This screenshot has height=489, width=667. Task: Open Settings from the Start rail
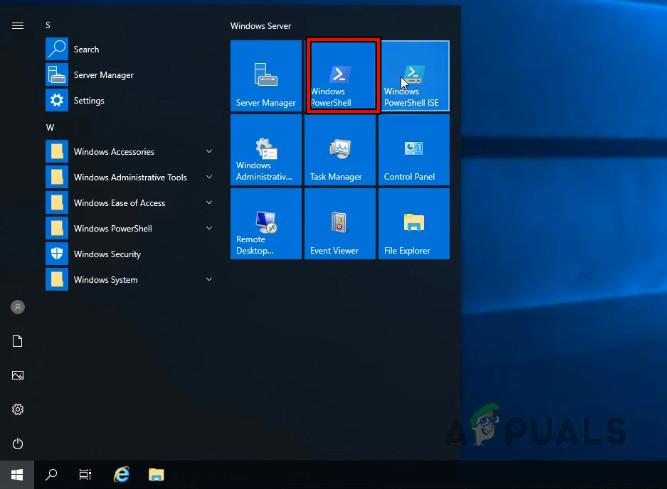click(x=17, y=409)
